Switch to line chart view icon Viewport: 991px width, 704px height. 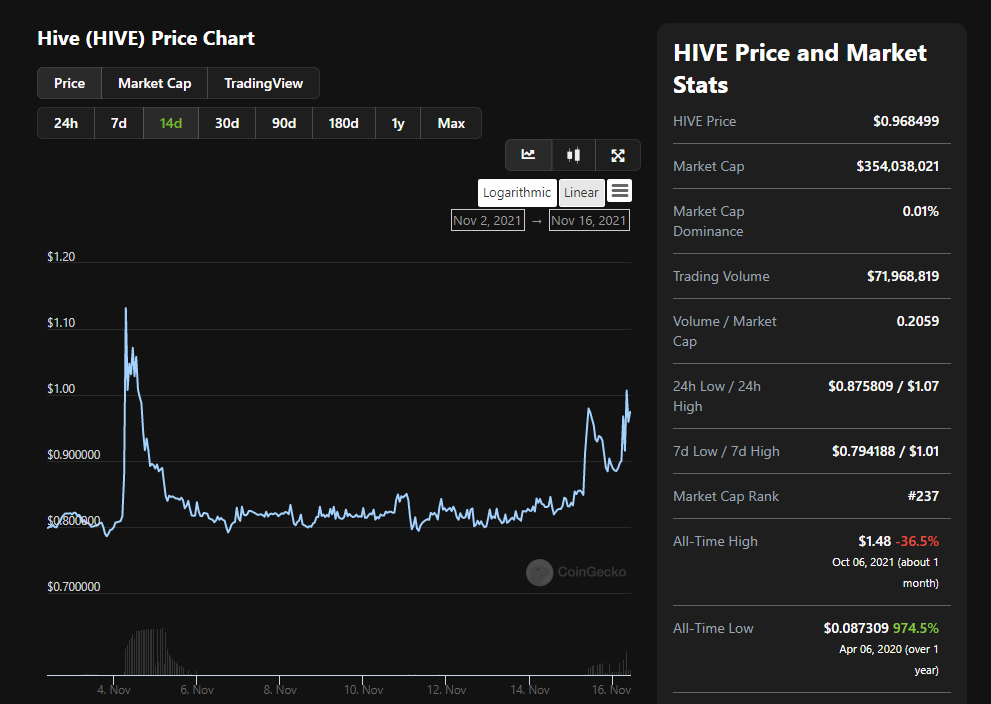tap(528, 155)
